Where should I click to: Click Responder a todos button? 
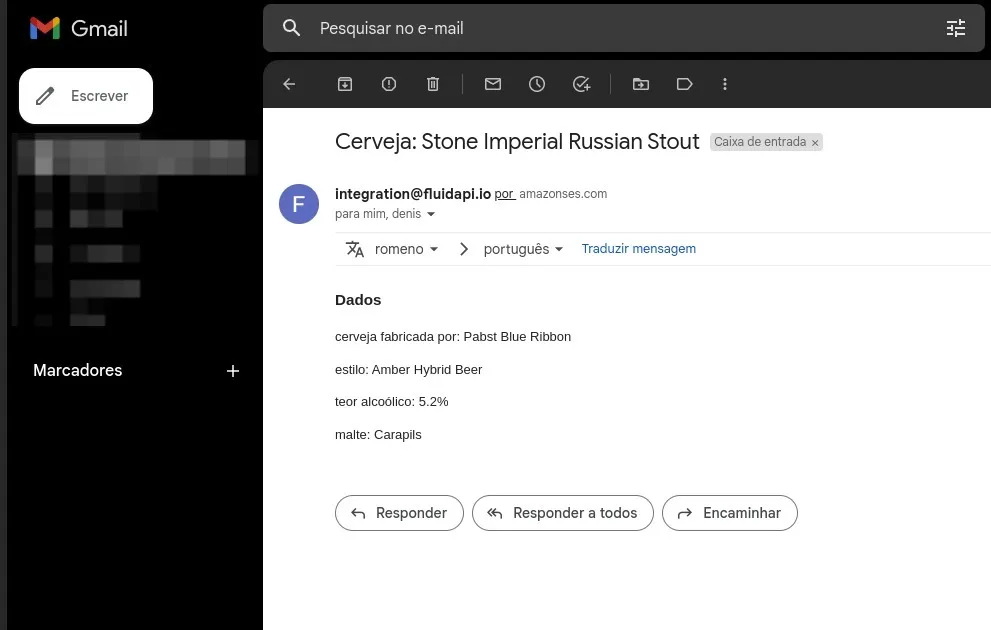click(x=562, y=513)
